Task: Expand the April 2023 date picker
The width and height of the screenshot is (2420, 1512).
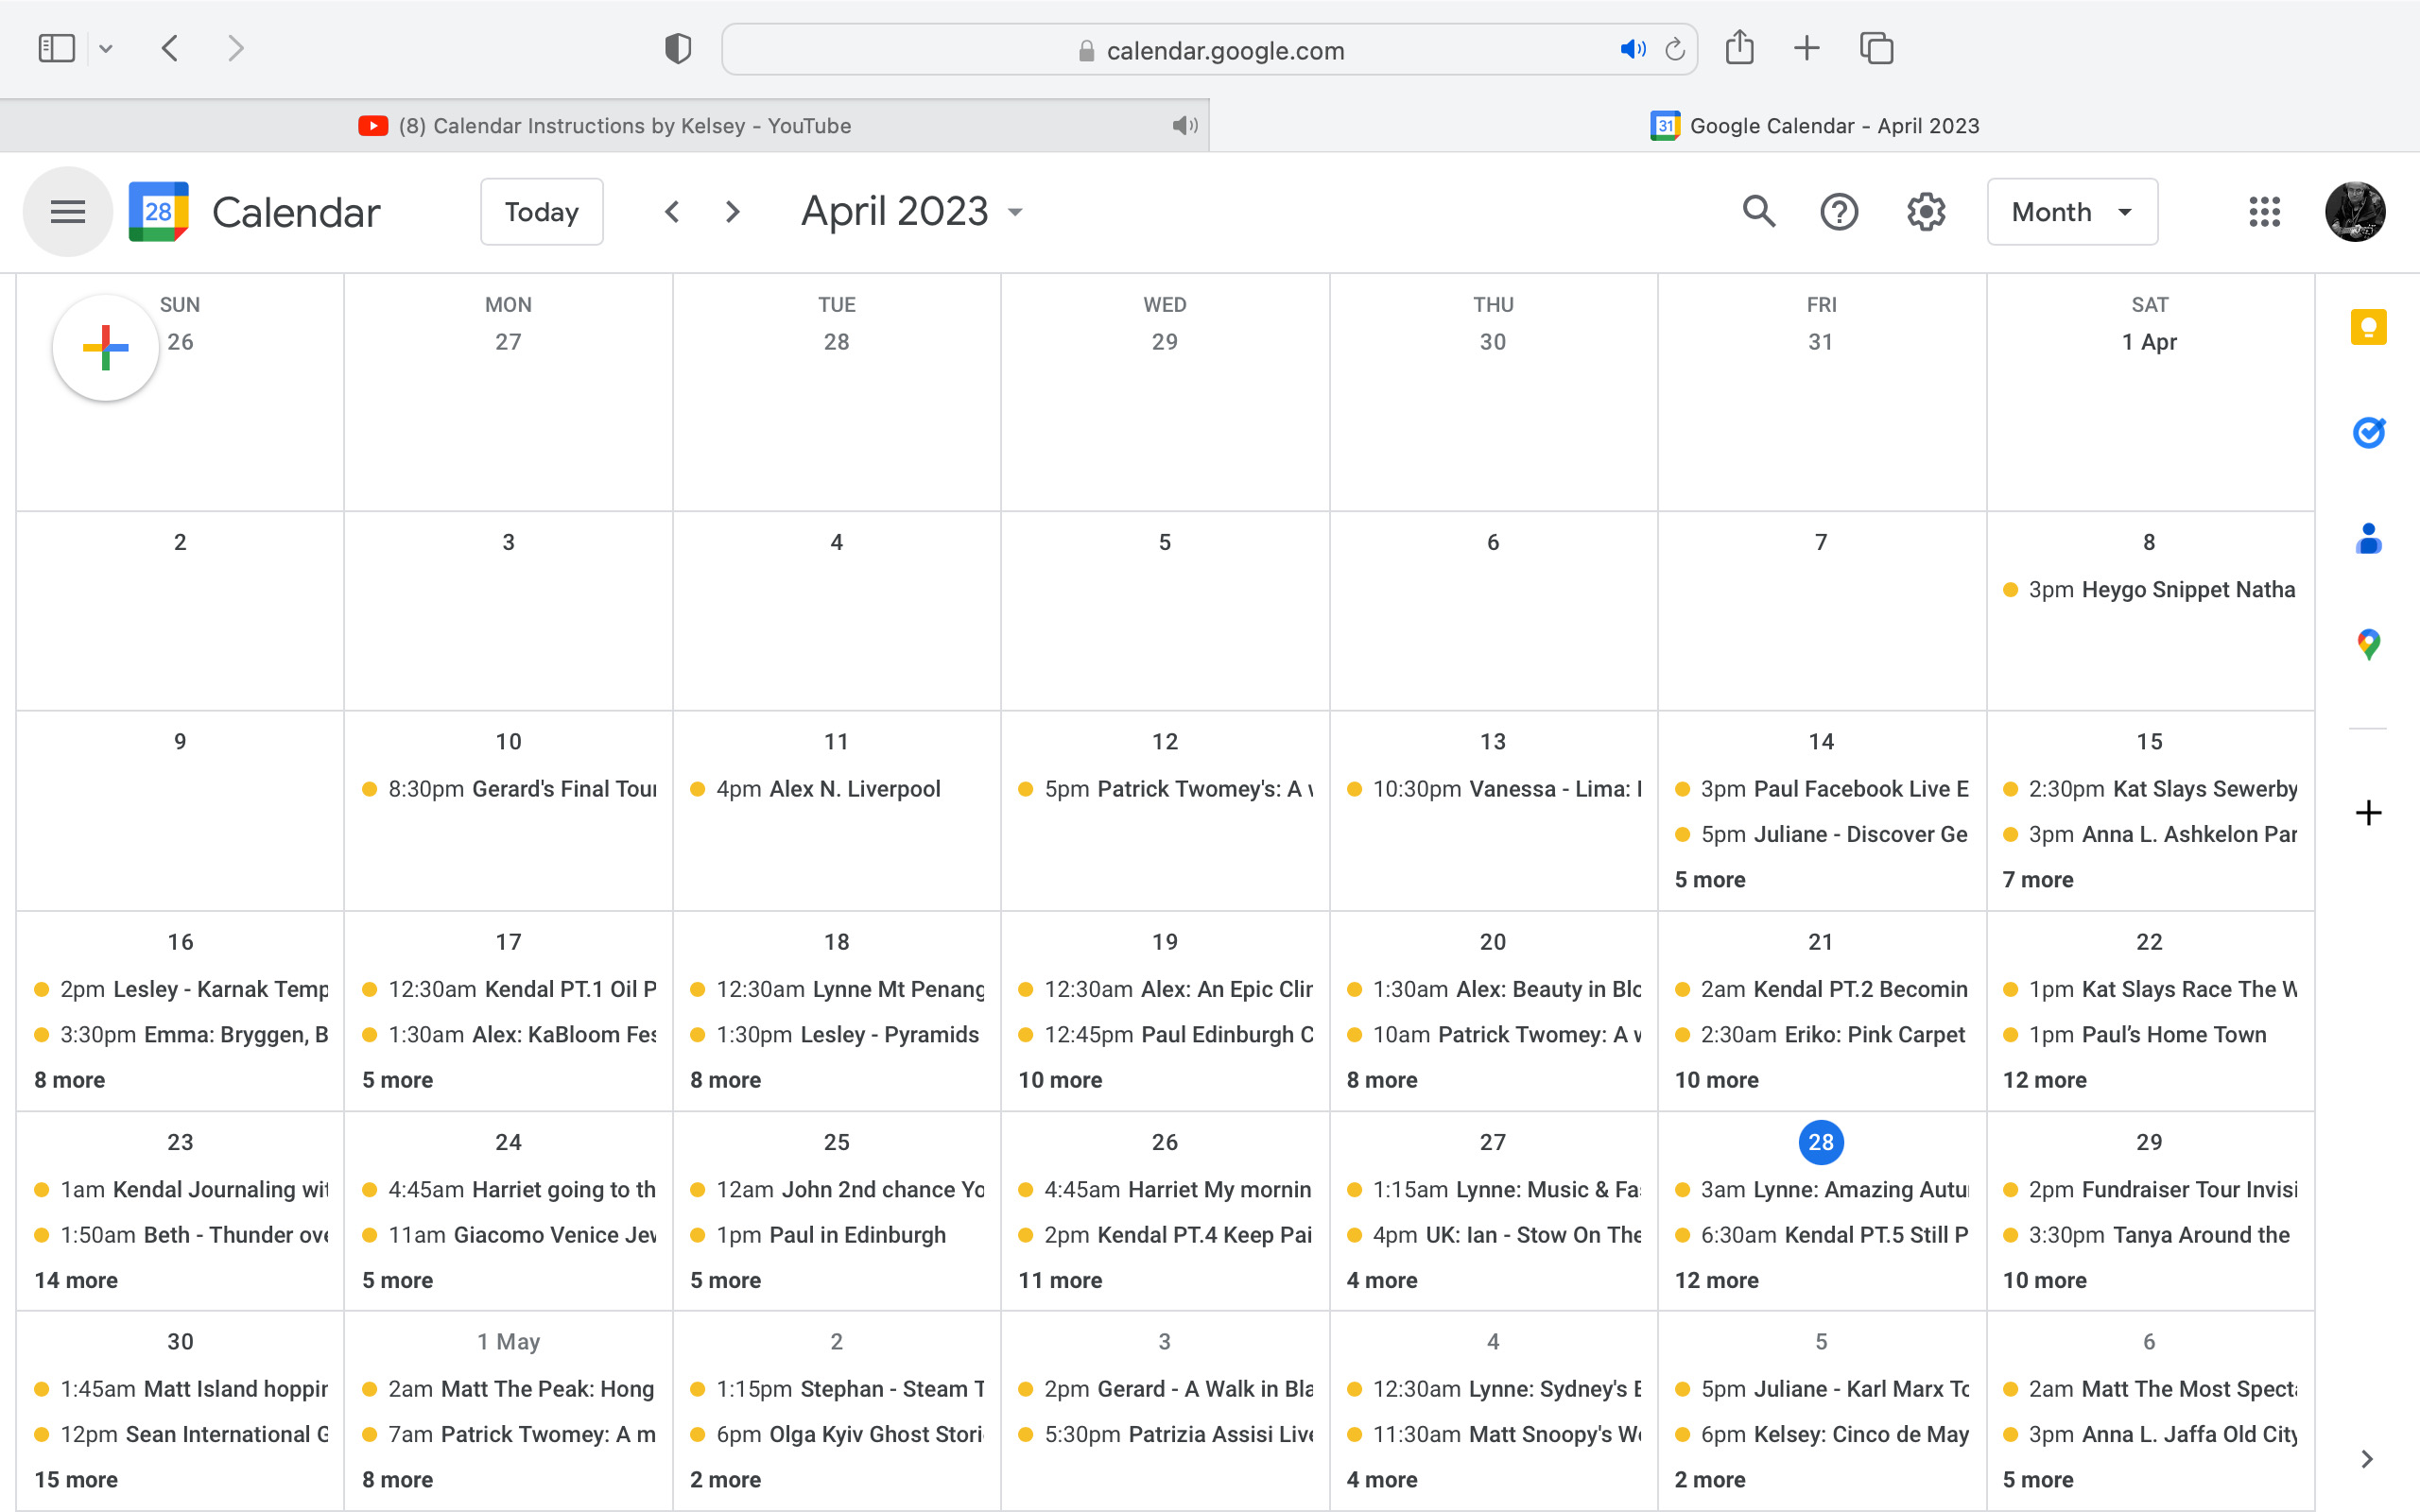Action: 912,212
